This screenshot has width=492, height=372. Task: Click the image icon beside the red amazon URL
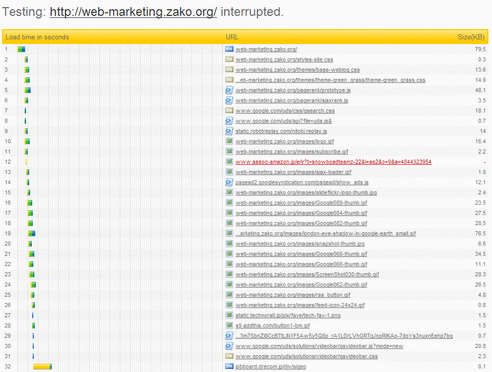pos(229,162)
